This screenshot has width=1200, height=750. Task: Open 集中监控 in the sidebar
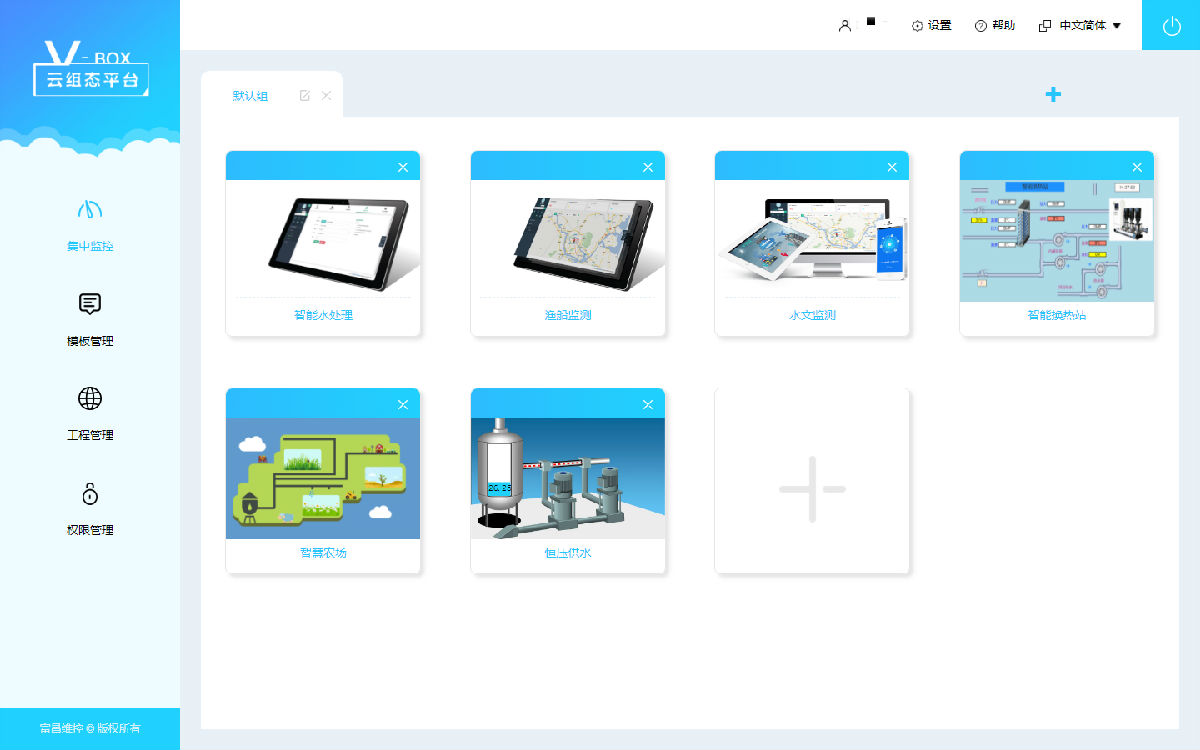(90, 224)
